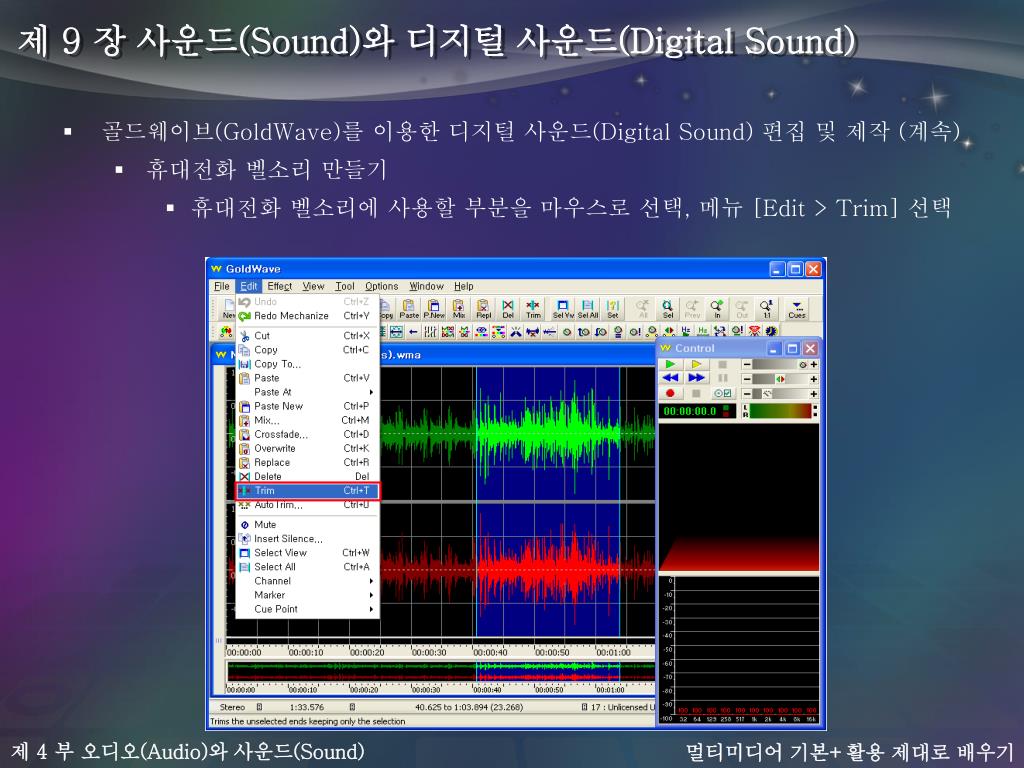
Task: Open the Tool menu
Action: 345,286
